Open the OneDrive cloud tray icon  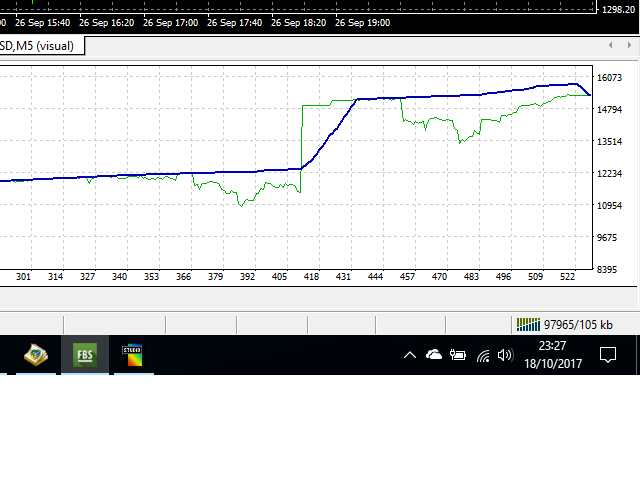point(433,355)
